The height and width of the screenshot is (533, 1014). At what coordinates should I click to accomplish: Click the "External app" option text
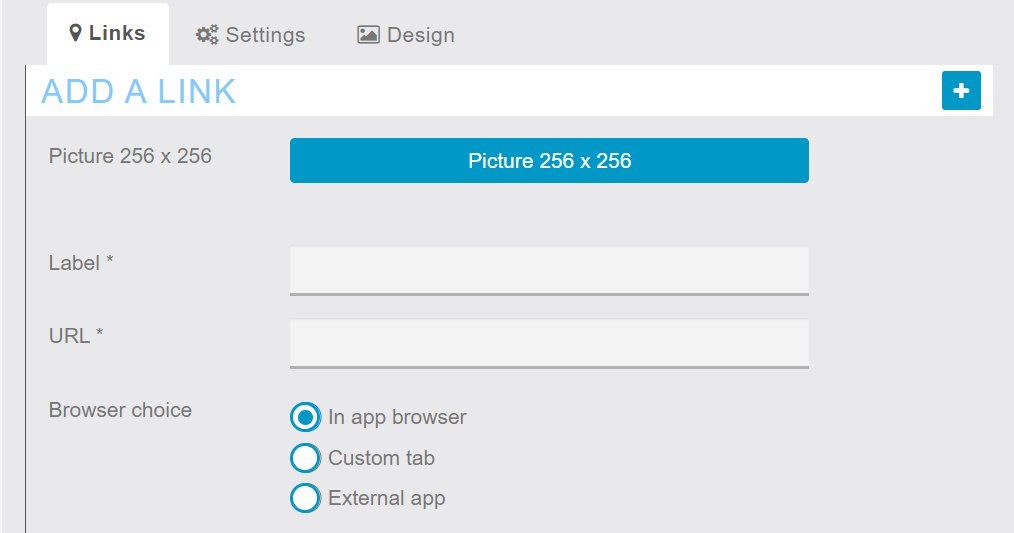[386, 498]
